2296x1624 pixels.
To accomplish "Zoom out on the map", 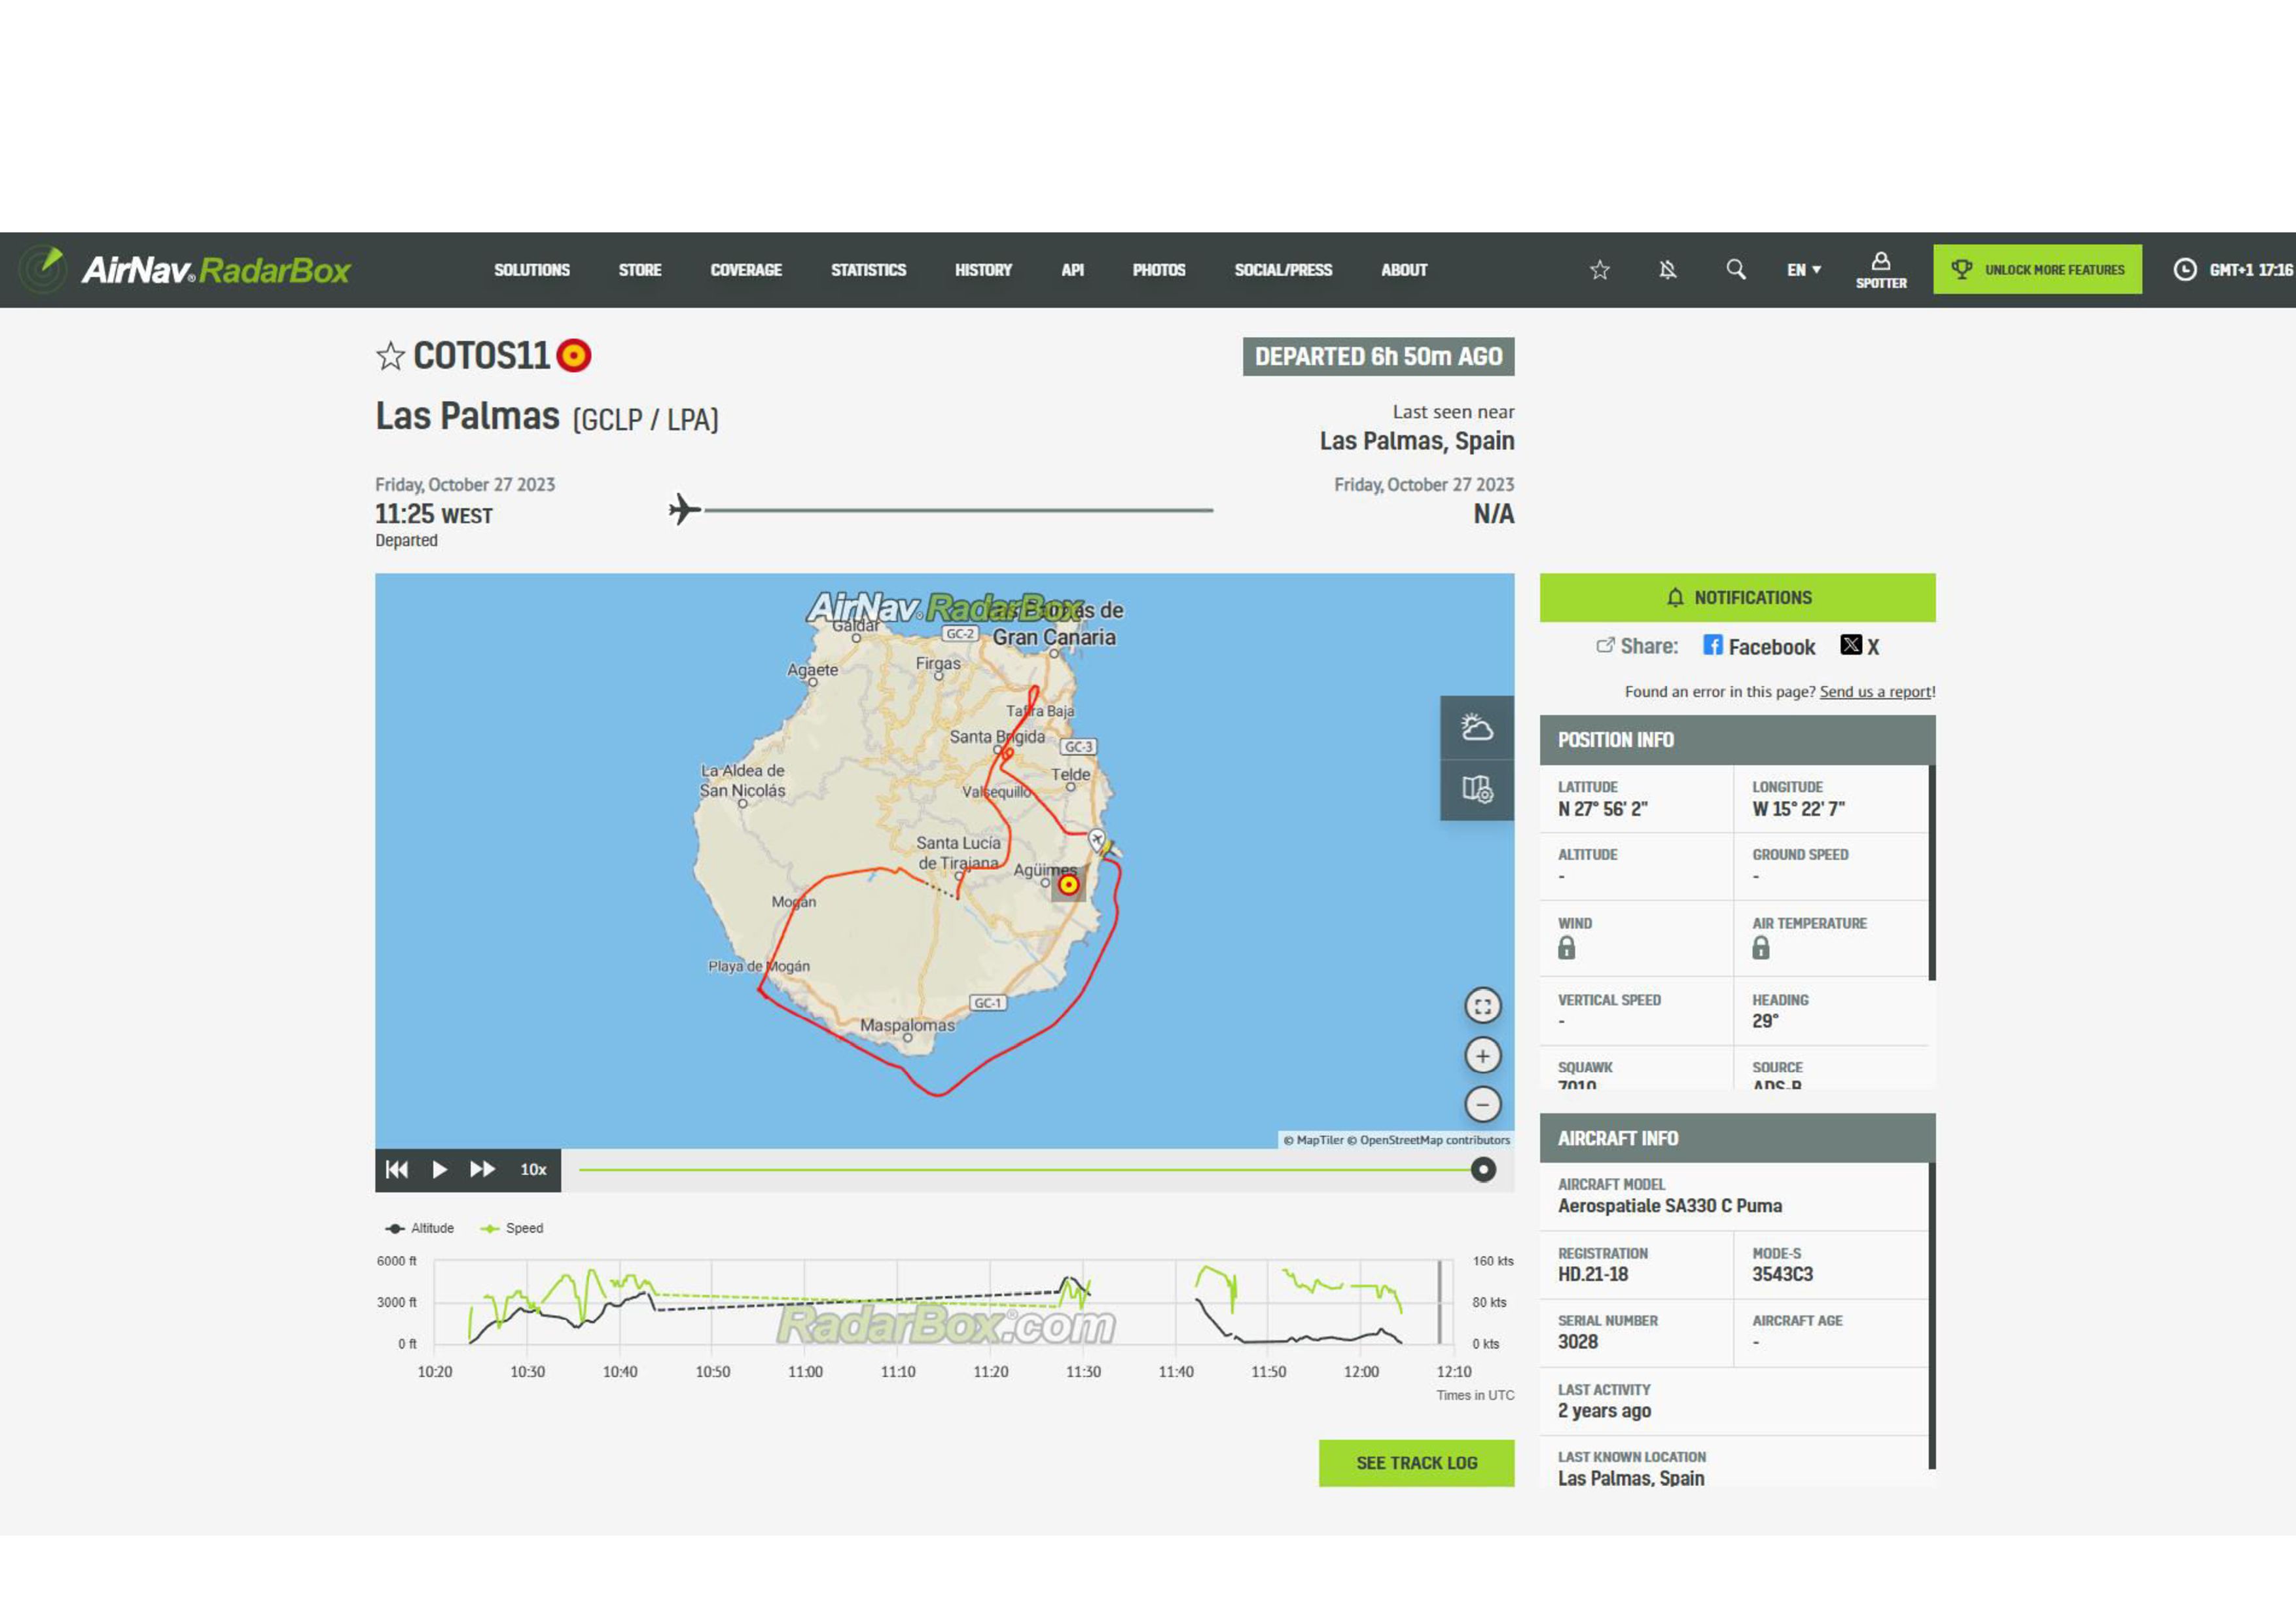I will (x=1482, y=1104).
